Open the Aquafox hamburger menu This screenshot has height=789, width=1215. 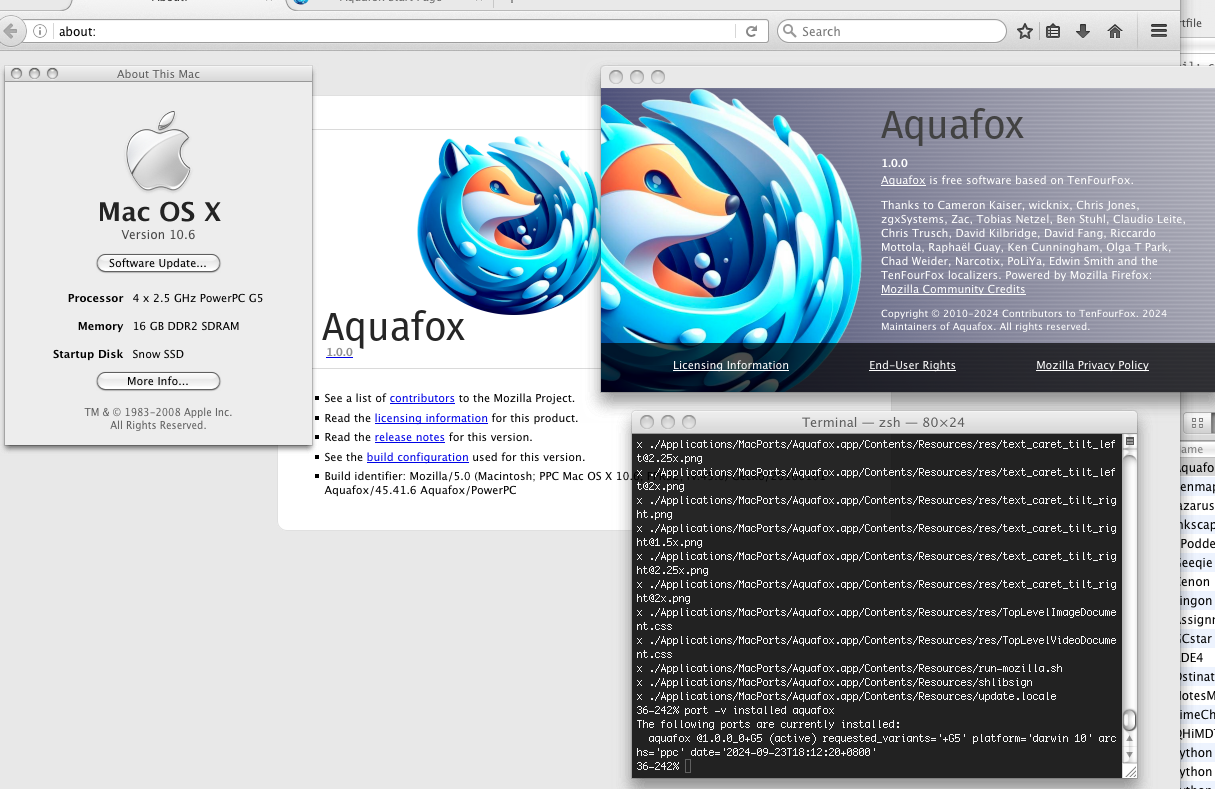pos(1158,31)
